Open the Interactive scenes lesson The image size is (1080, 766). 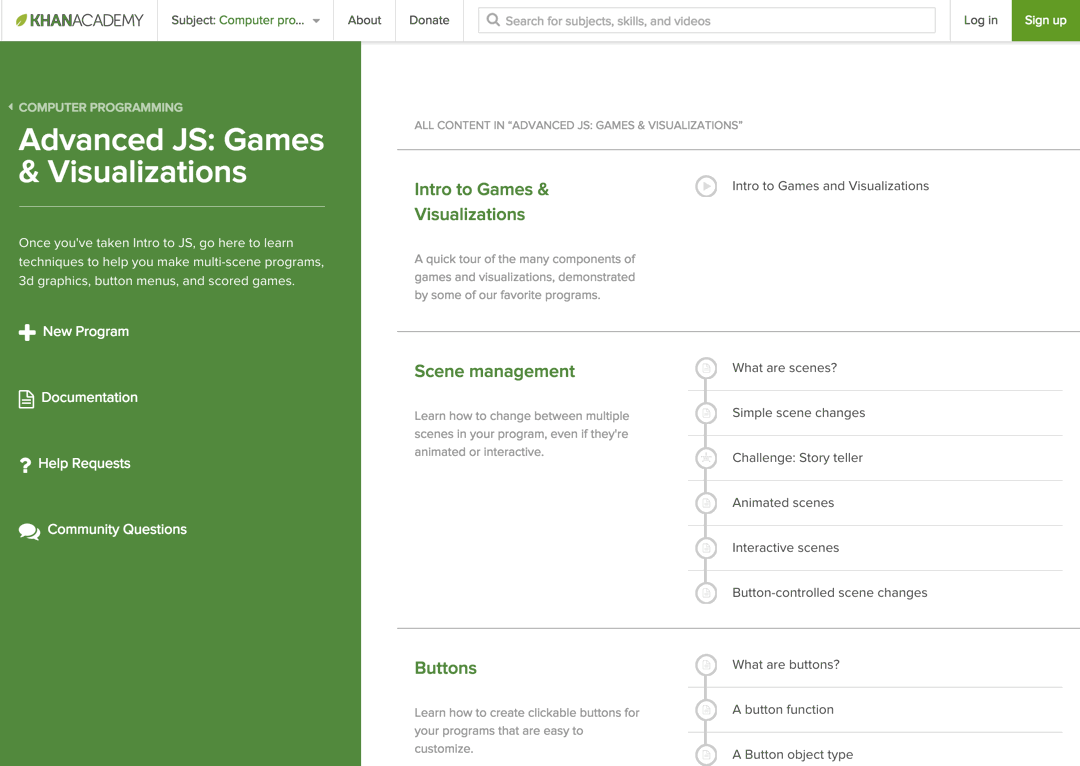[x=785, y=548]
